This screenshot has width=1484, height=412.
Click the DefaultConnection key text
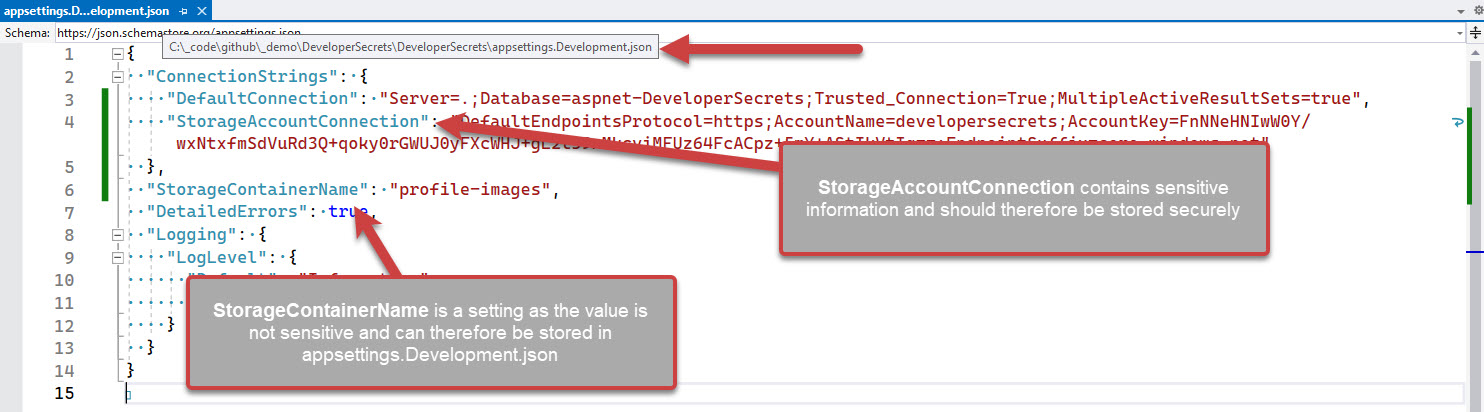click(x=262, y=99)
